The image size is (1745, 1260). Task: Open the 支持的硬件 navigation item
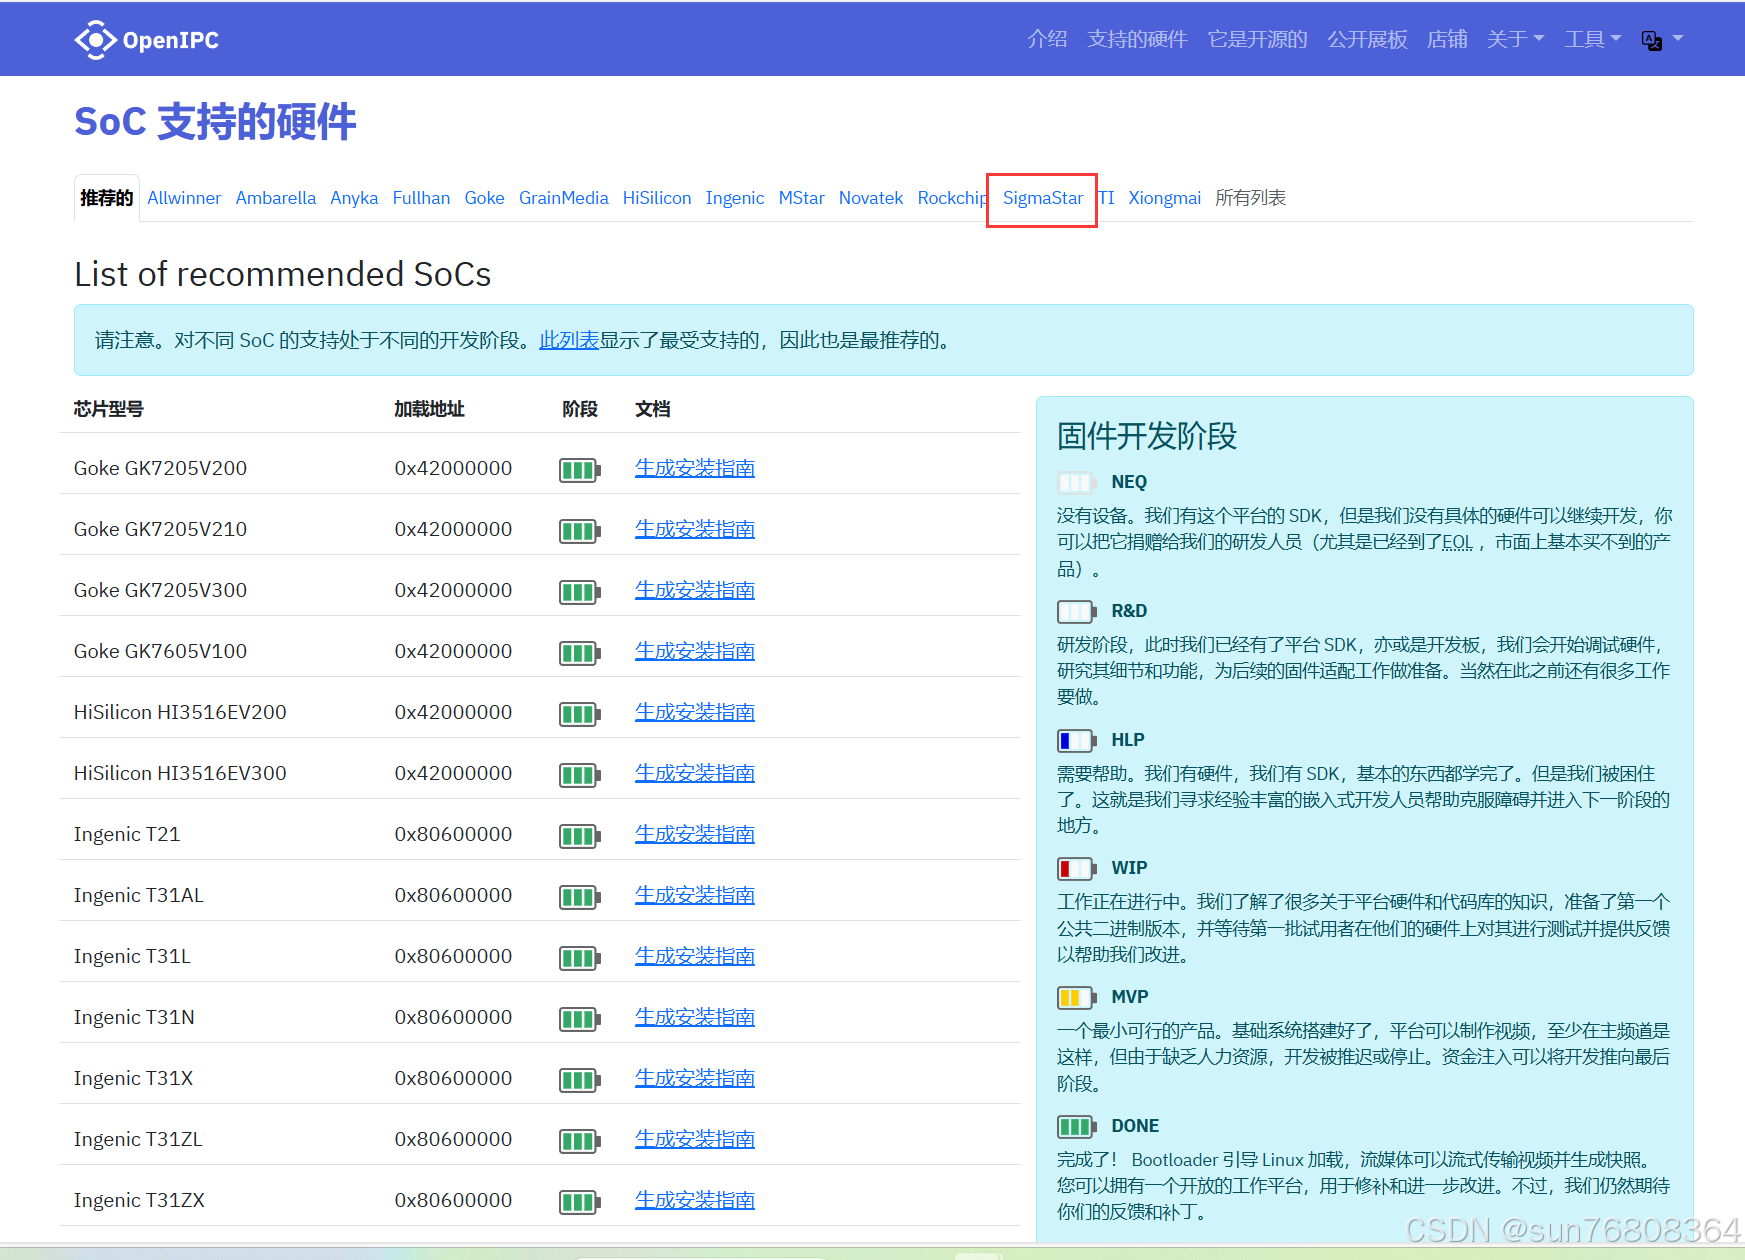point(1137,39)
